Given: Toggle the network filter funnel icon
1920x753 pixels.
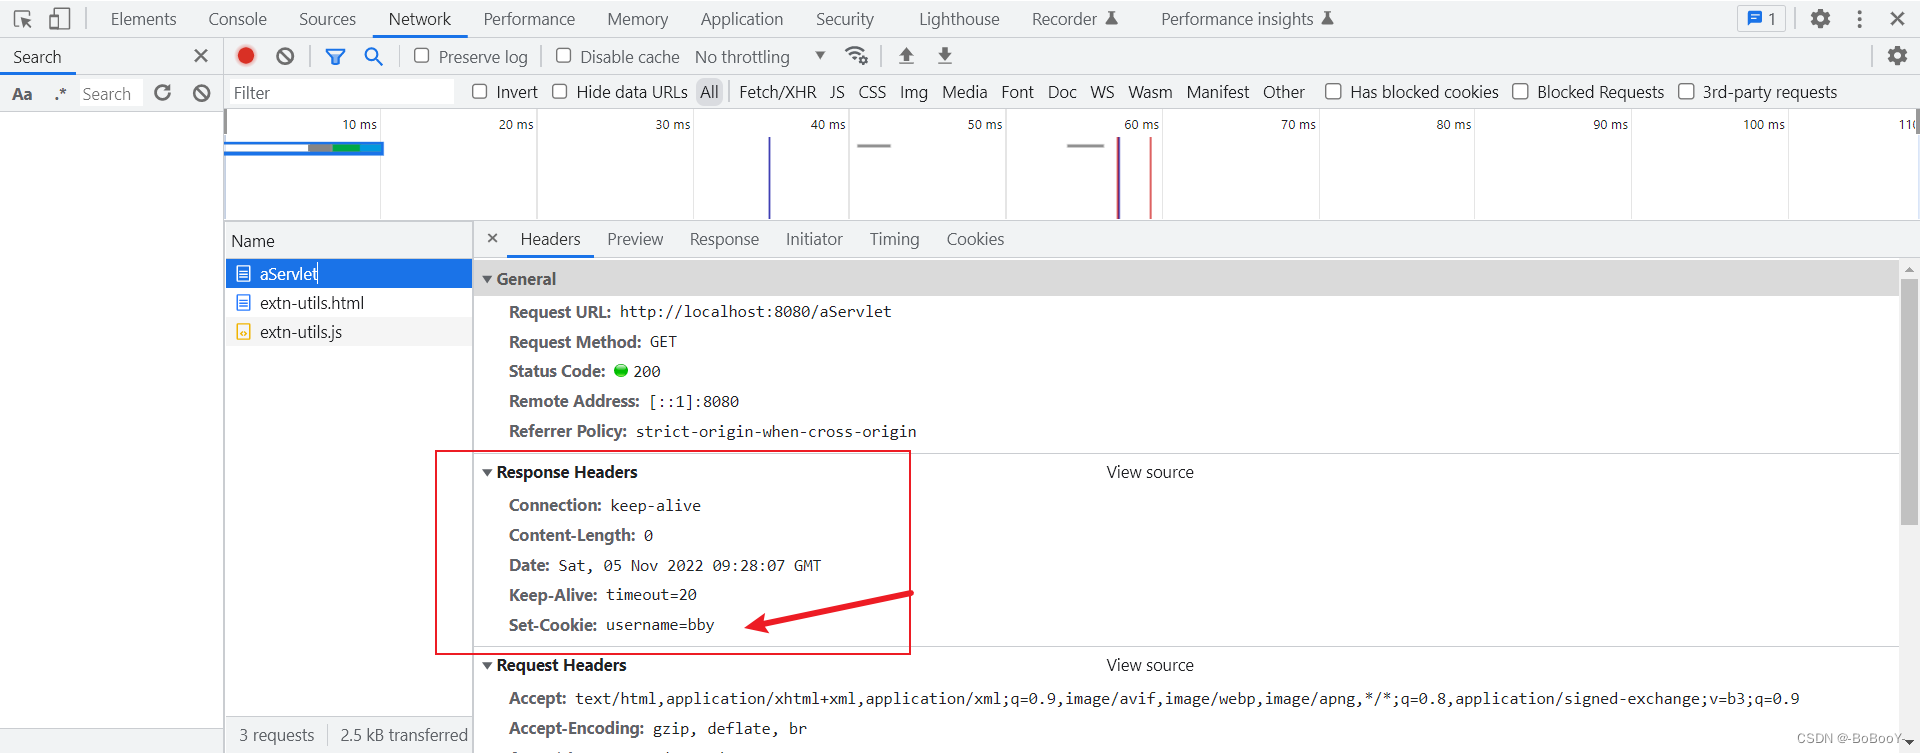Looking at the screenshot, I should 335,56.
